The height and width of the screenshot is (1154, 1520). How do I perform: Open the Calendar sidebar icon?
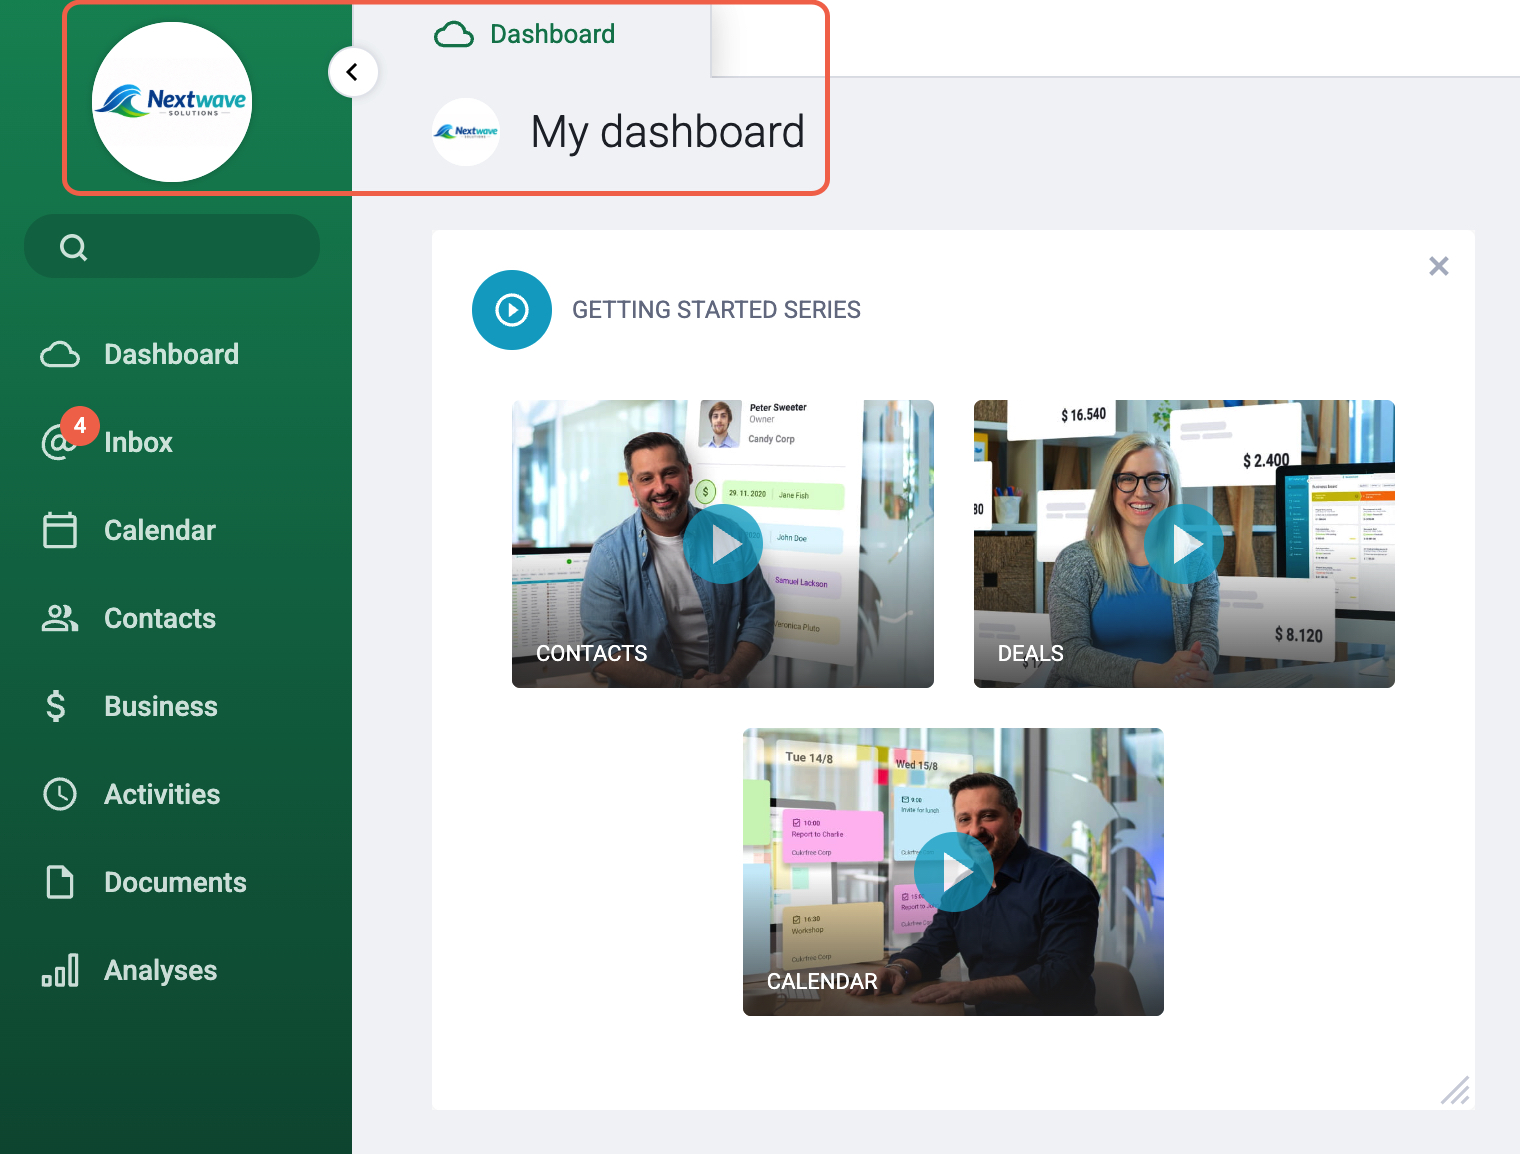(60, 530)
